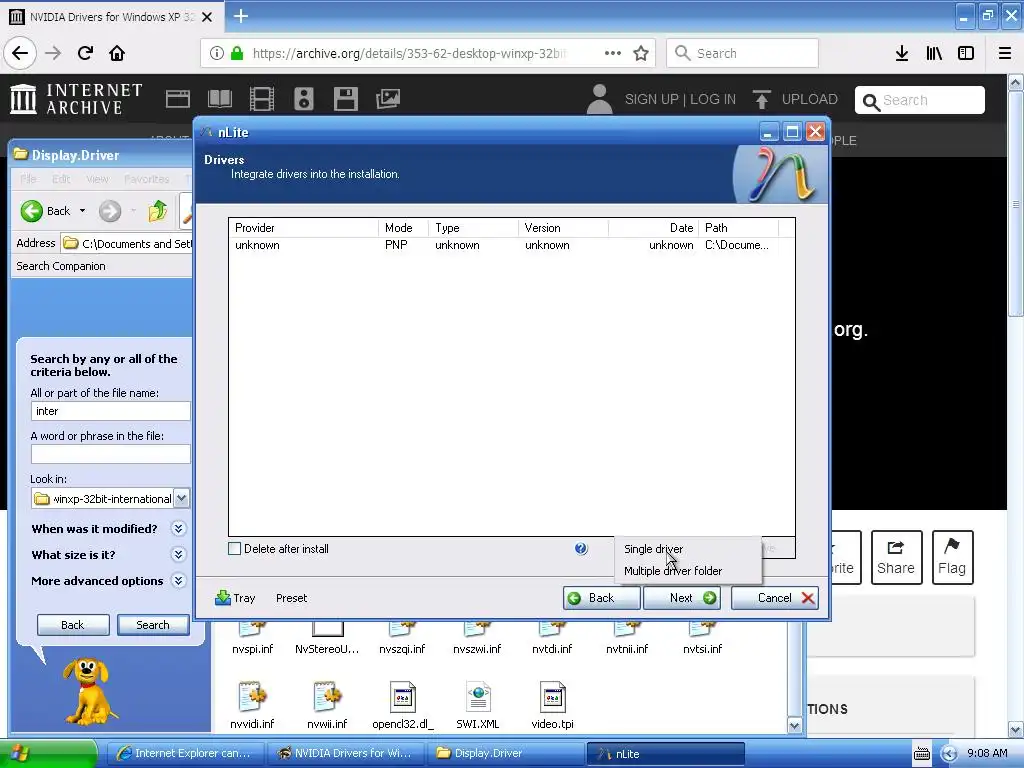Sort driver list by Version column
Screen dimensions: 1024x768
(564, 228)
